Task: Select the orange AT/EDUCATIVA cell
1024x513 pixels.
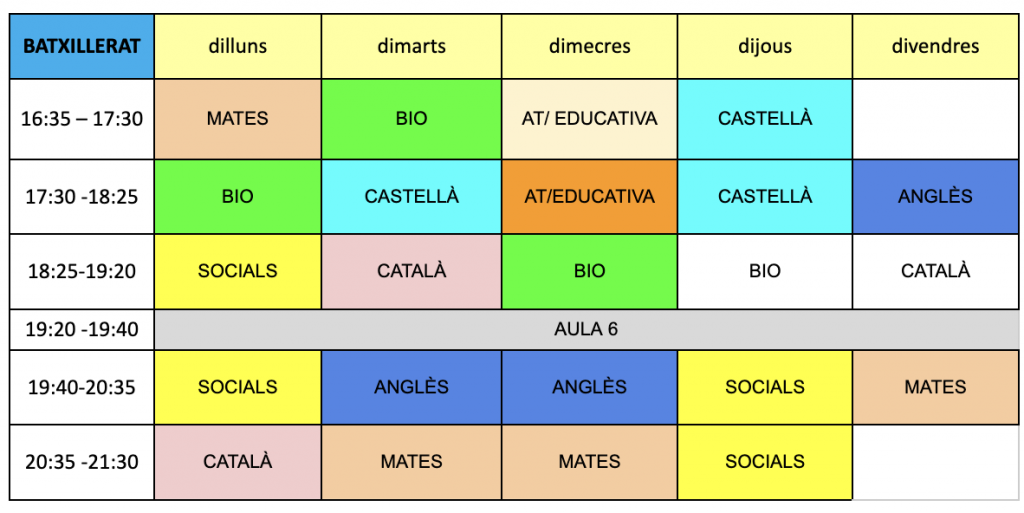Action: point(590,196)
